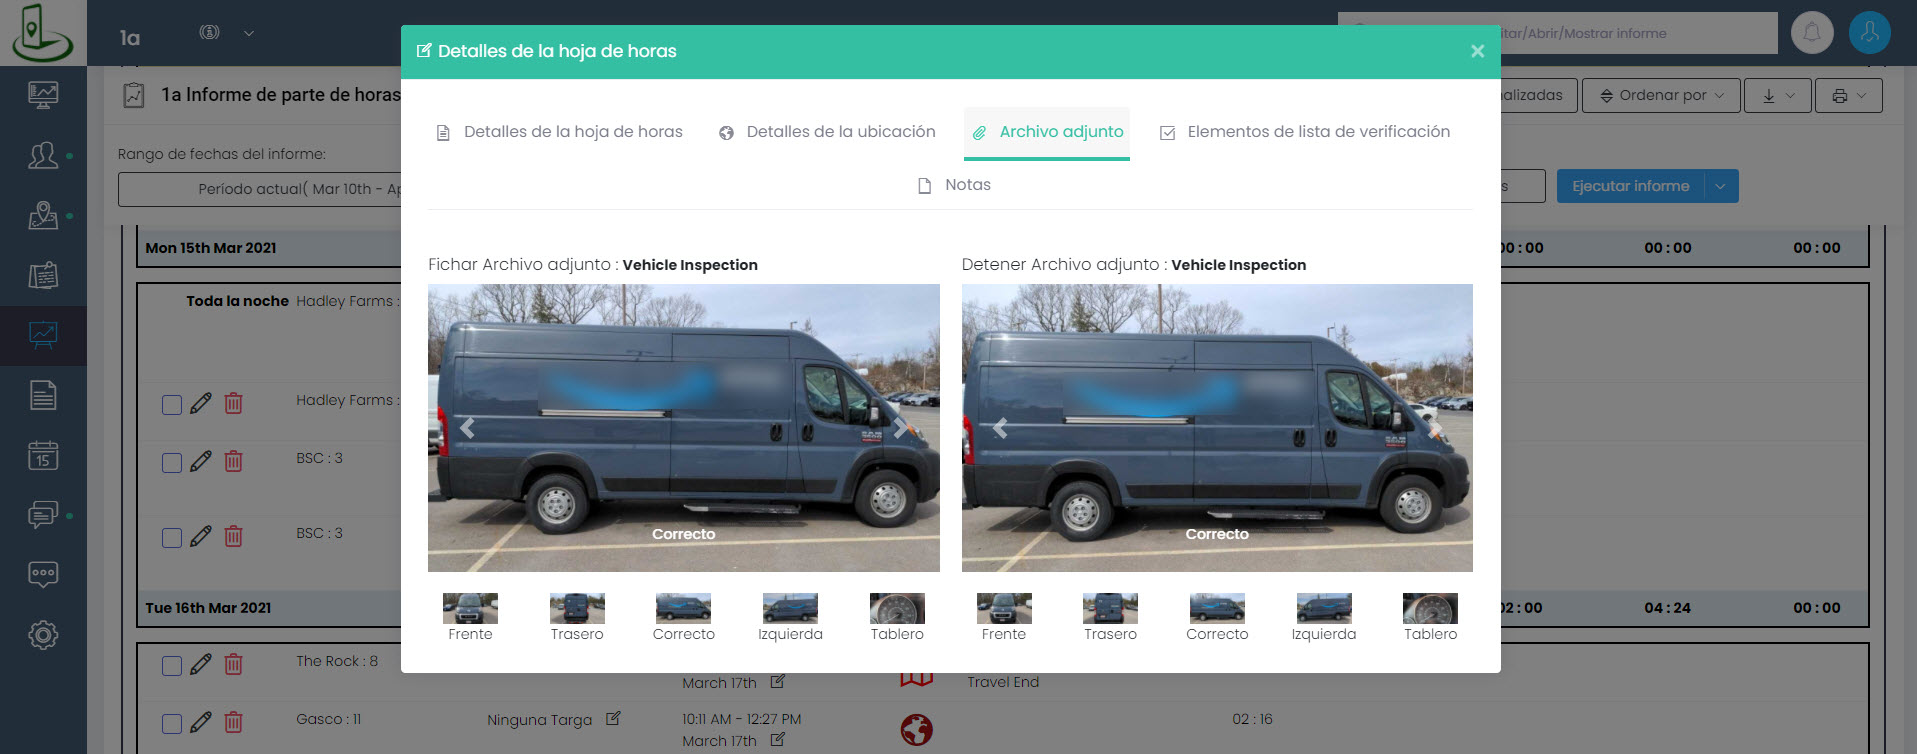The width and height of the screenshot is (1917, 754).
Task: Open the speech bubble dots sidebar icon
Action: point(43,575)
